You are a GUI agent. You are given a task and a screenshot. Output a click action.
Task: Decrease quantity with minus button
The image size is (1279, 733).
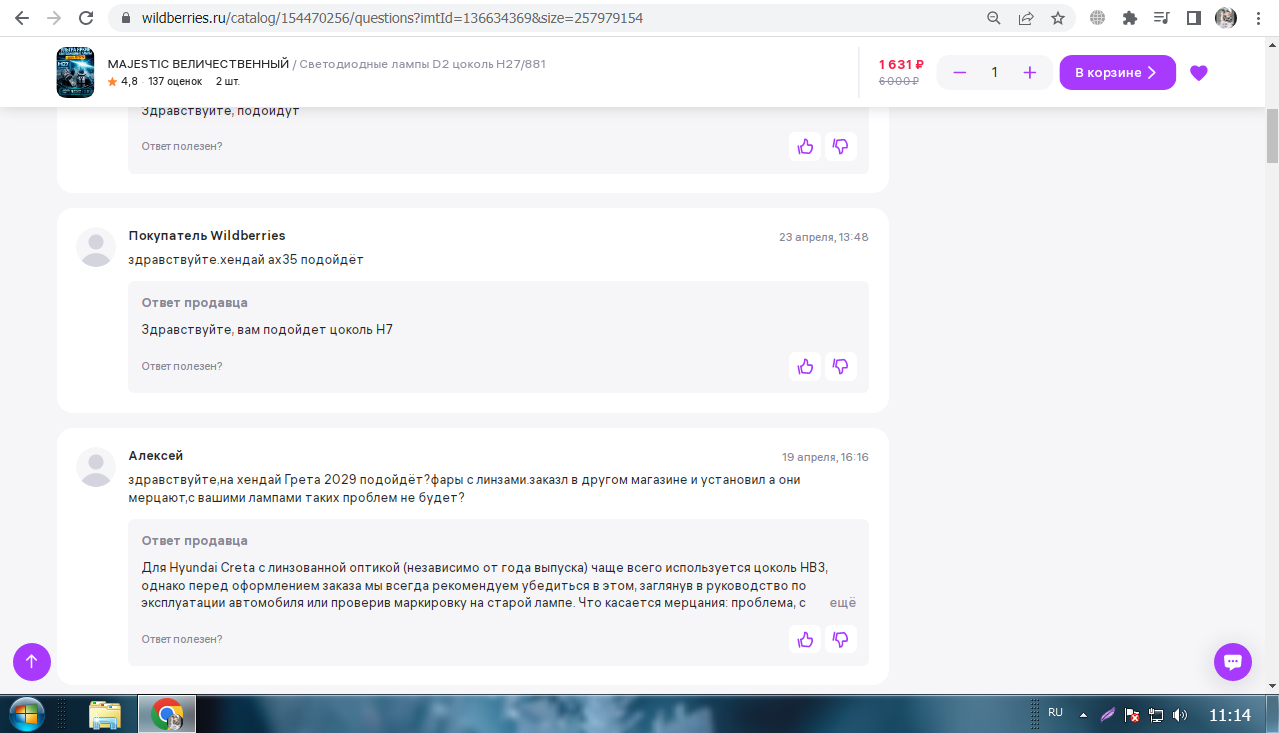[960, 72]
